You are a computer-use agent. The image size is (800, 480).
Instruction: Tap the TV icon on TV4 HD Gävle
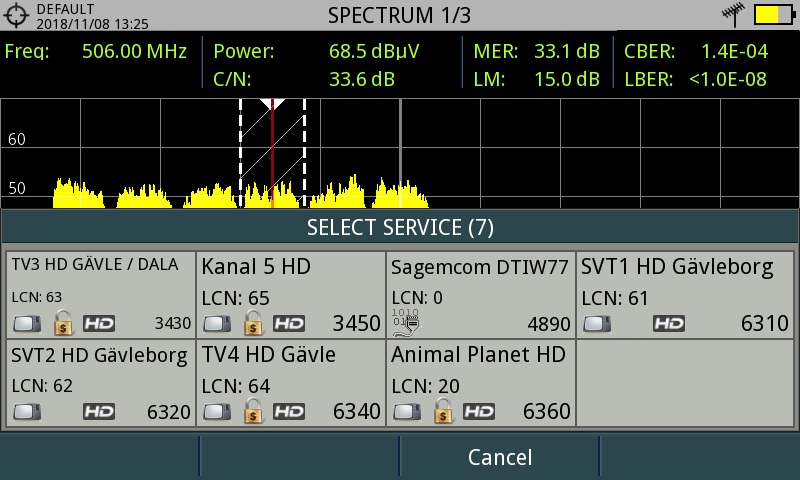click(217, 412)
